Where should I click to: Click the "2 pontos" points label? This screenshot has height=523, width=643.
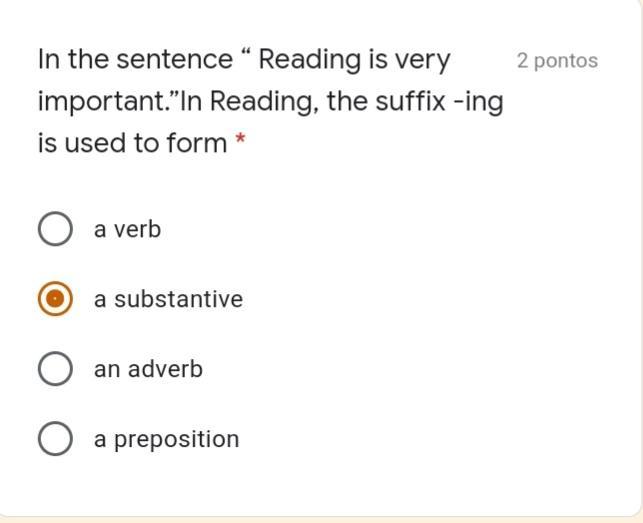(x=557, y=61)
